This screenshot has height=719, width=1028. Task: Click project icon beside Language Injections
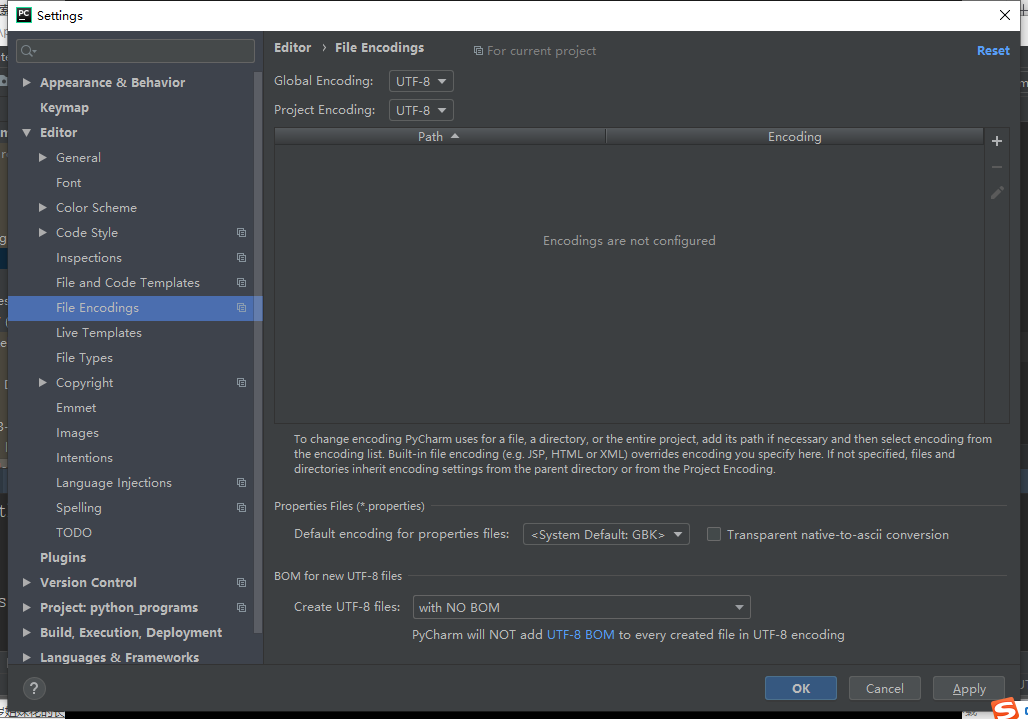tap(241, 483)
